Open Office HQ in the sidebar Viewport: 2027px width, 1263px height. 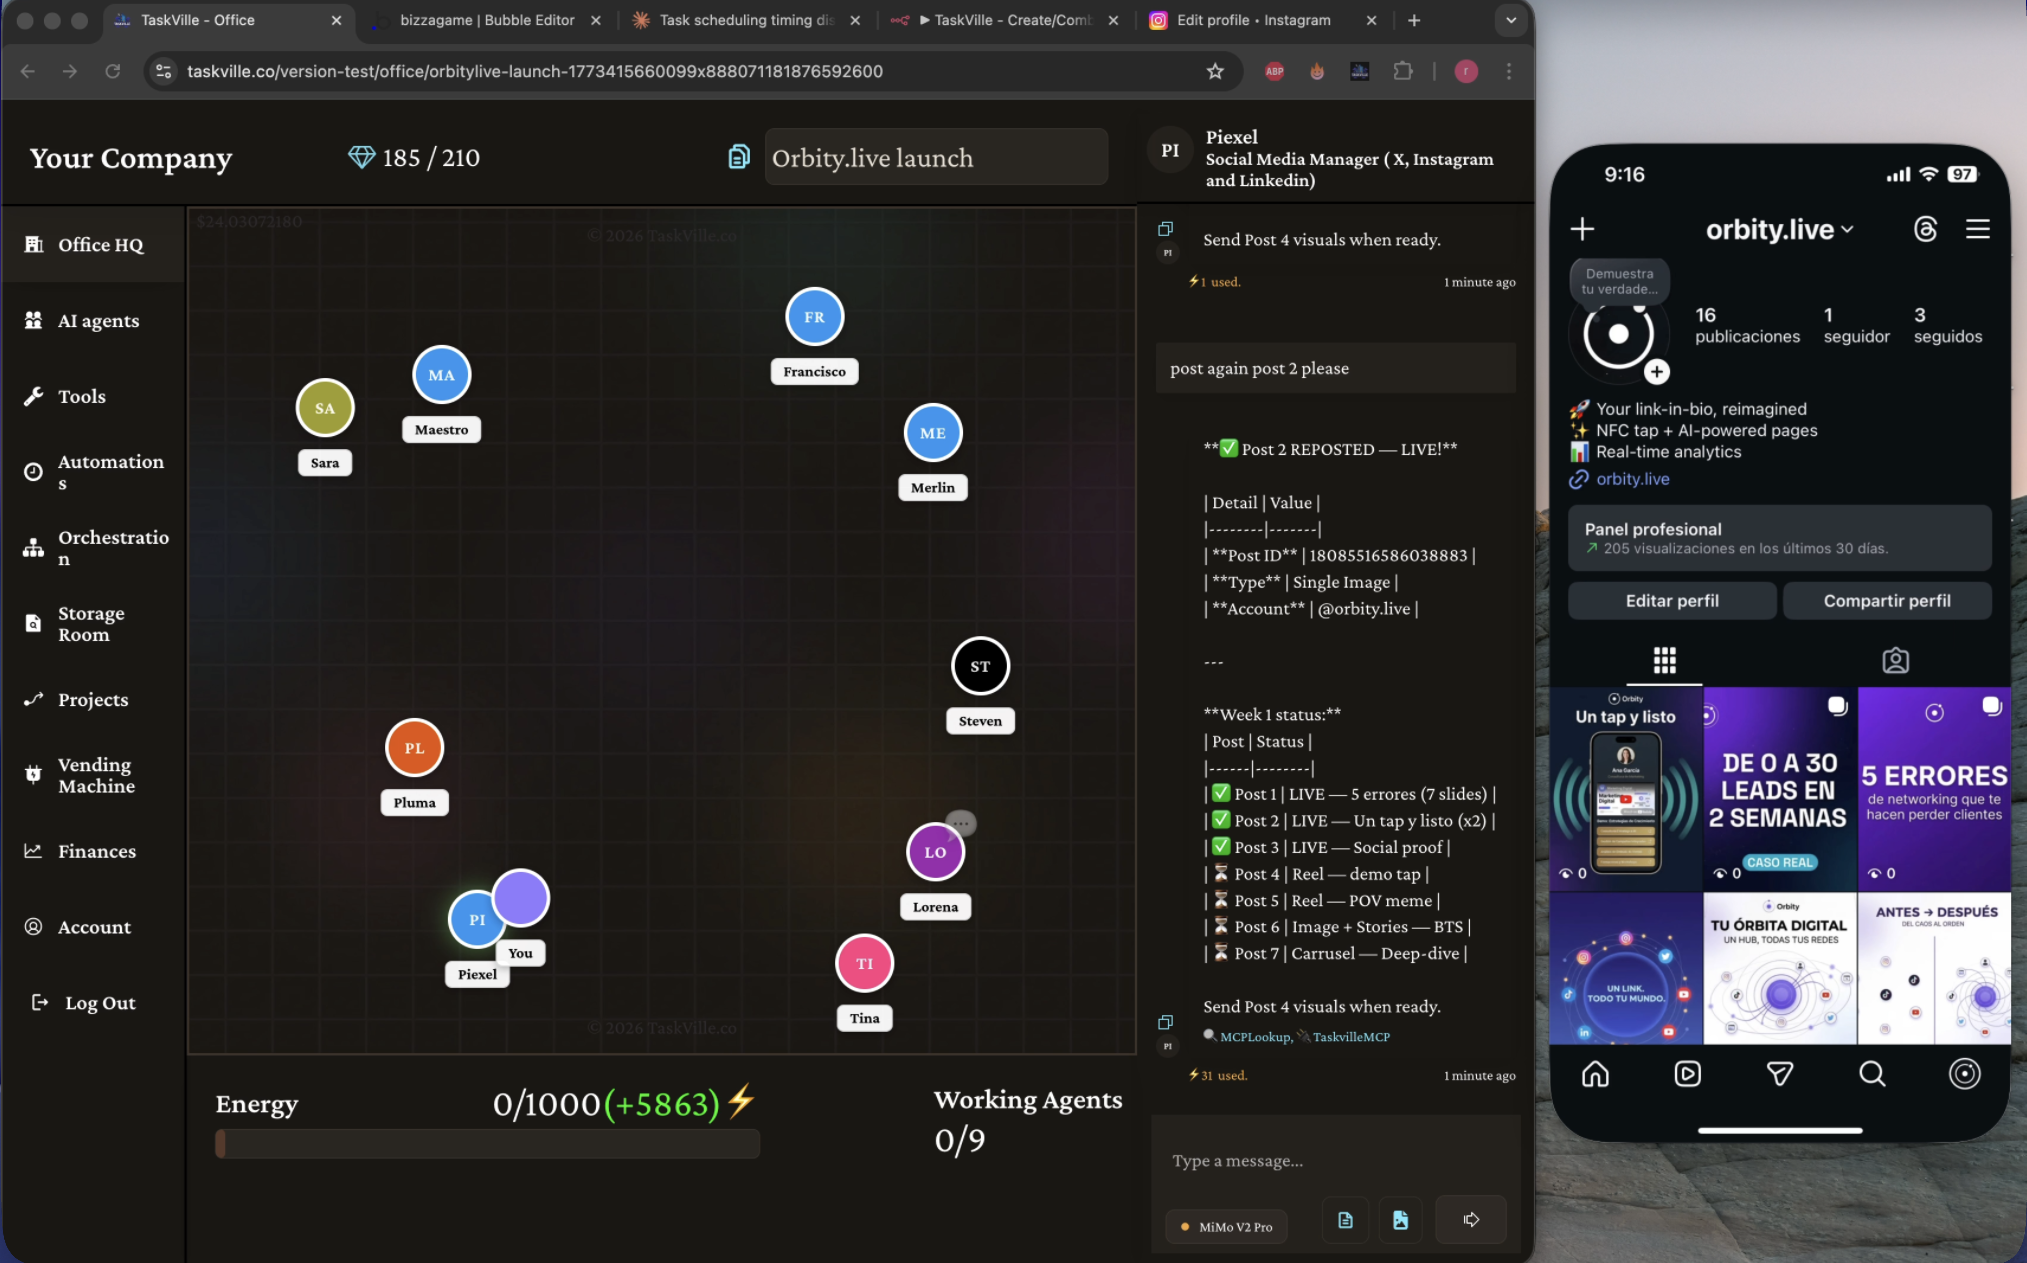92,245
